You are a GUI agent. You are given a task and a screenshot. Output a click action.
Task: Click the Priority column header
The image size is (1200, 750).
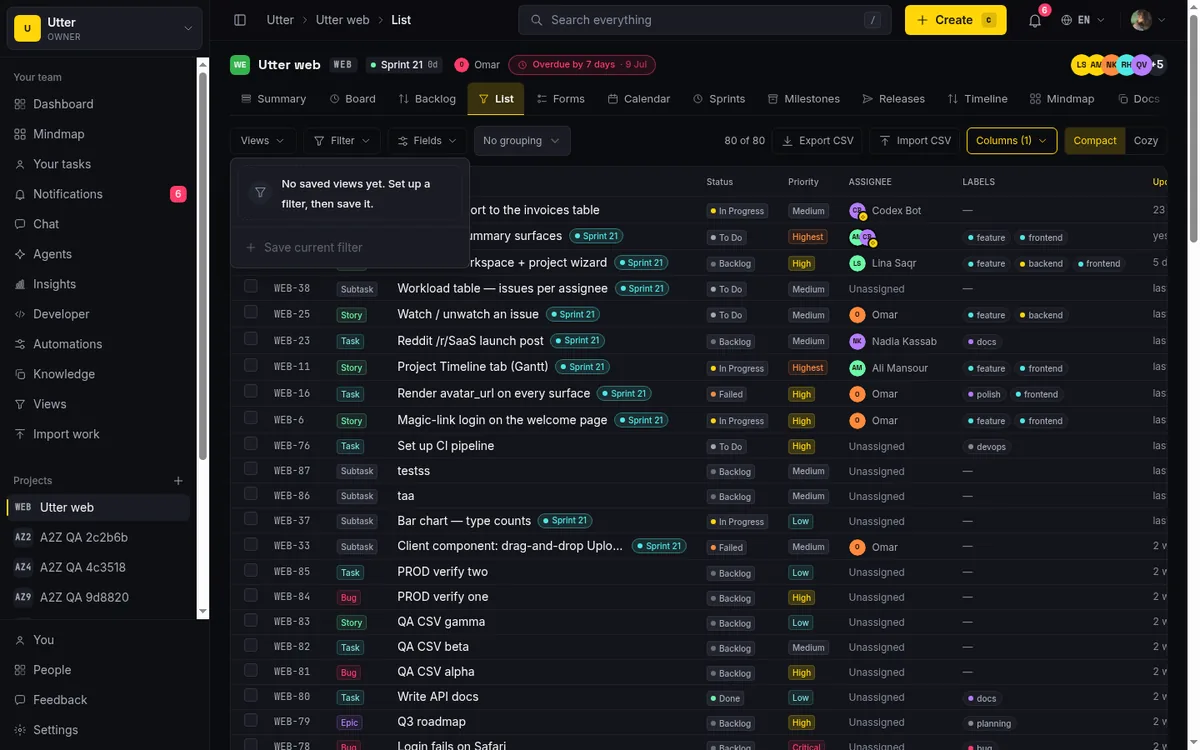(x=803, y=182)
